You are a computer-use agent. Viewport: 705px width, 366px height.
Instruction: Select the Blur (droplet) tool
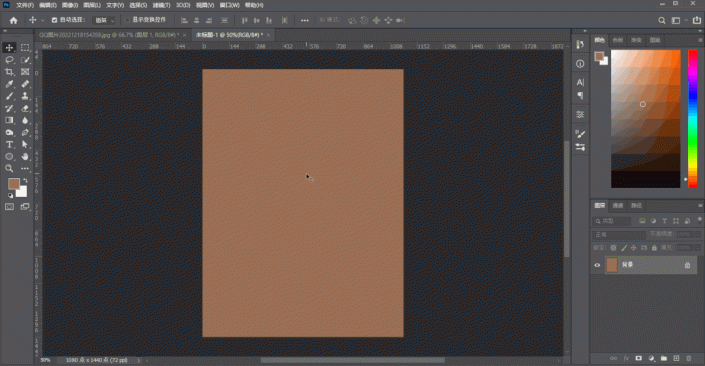pyautogui.click(x=25, y=121)
